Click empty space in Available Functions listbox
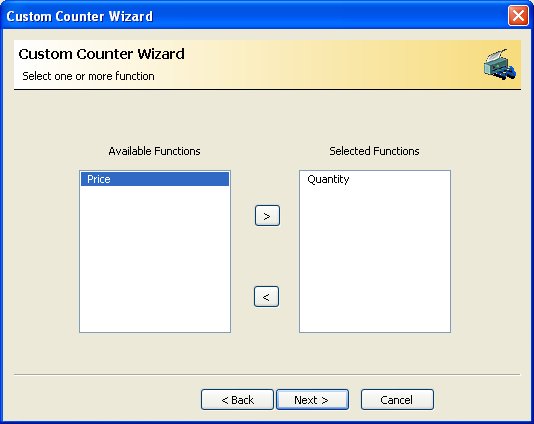This screenshot has width=534, height=424. (x=155, y=259)
